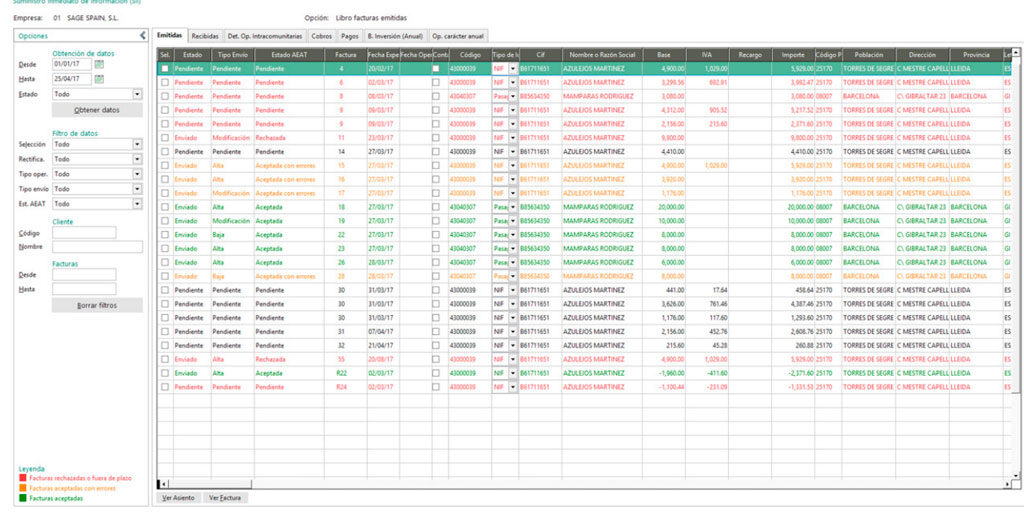Open the Tipo envío filter dropdown

coord(137,188)
